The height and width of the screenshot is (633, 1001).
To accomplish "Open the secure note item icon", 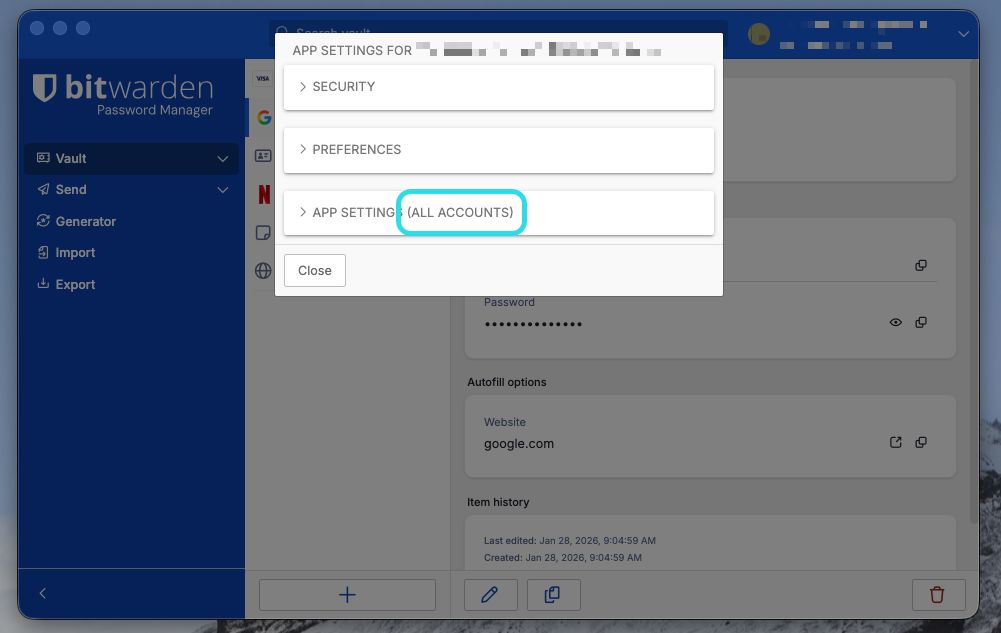I will point(262,232).
